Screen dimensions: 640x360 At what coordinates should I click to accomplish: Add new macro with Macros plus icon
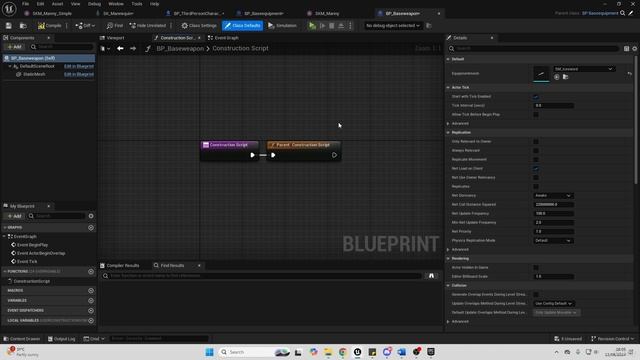[x=91, y=291]
